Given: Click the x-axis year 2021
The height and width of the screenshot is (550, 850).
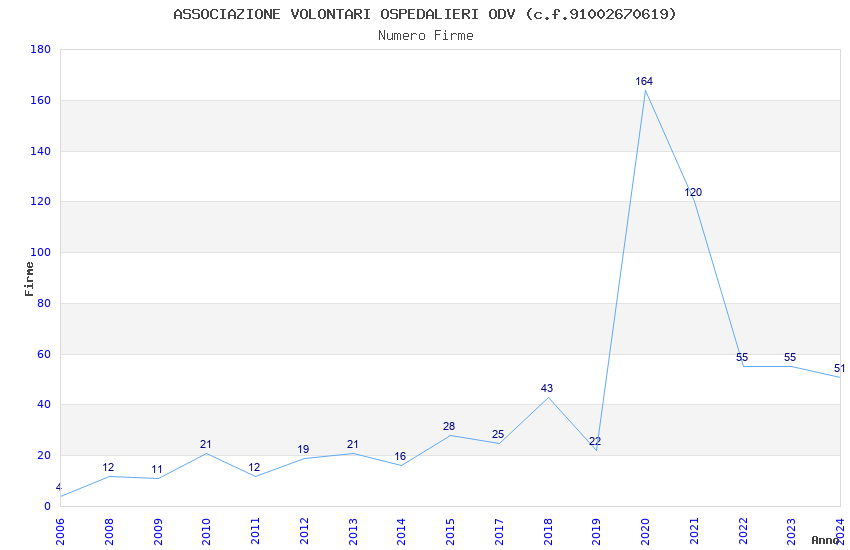Looking at the screenshot, I should click(x=694, y=531).
